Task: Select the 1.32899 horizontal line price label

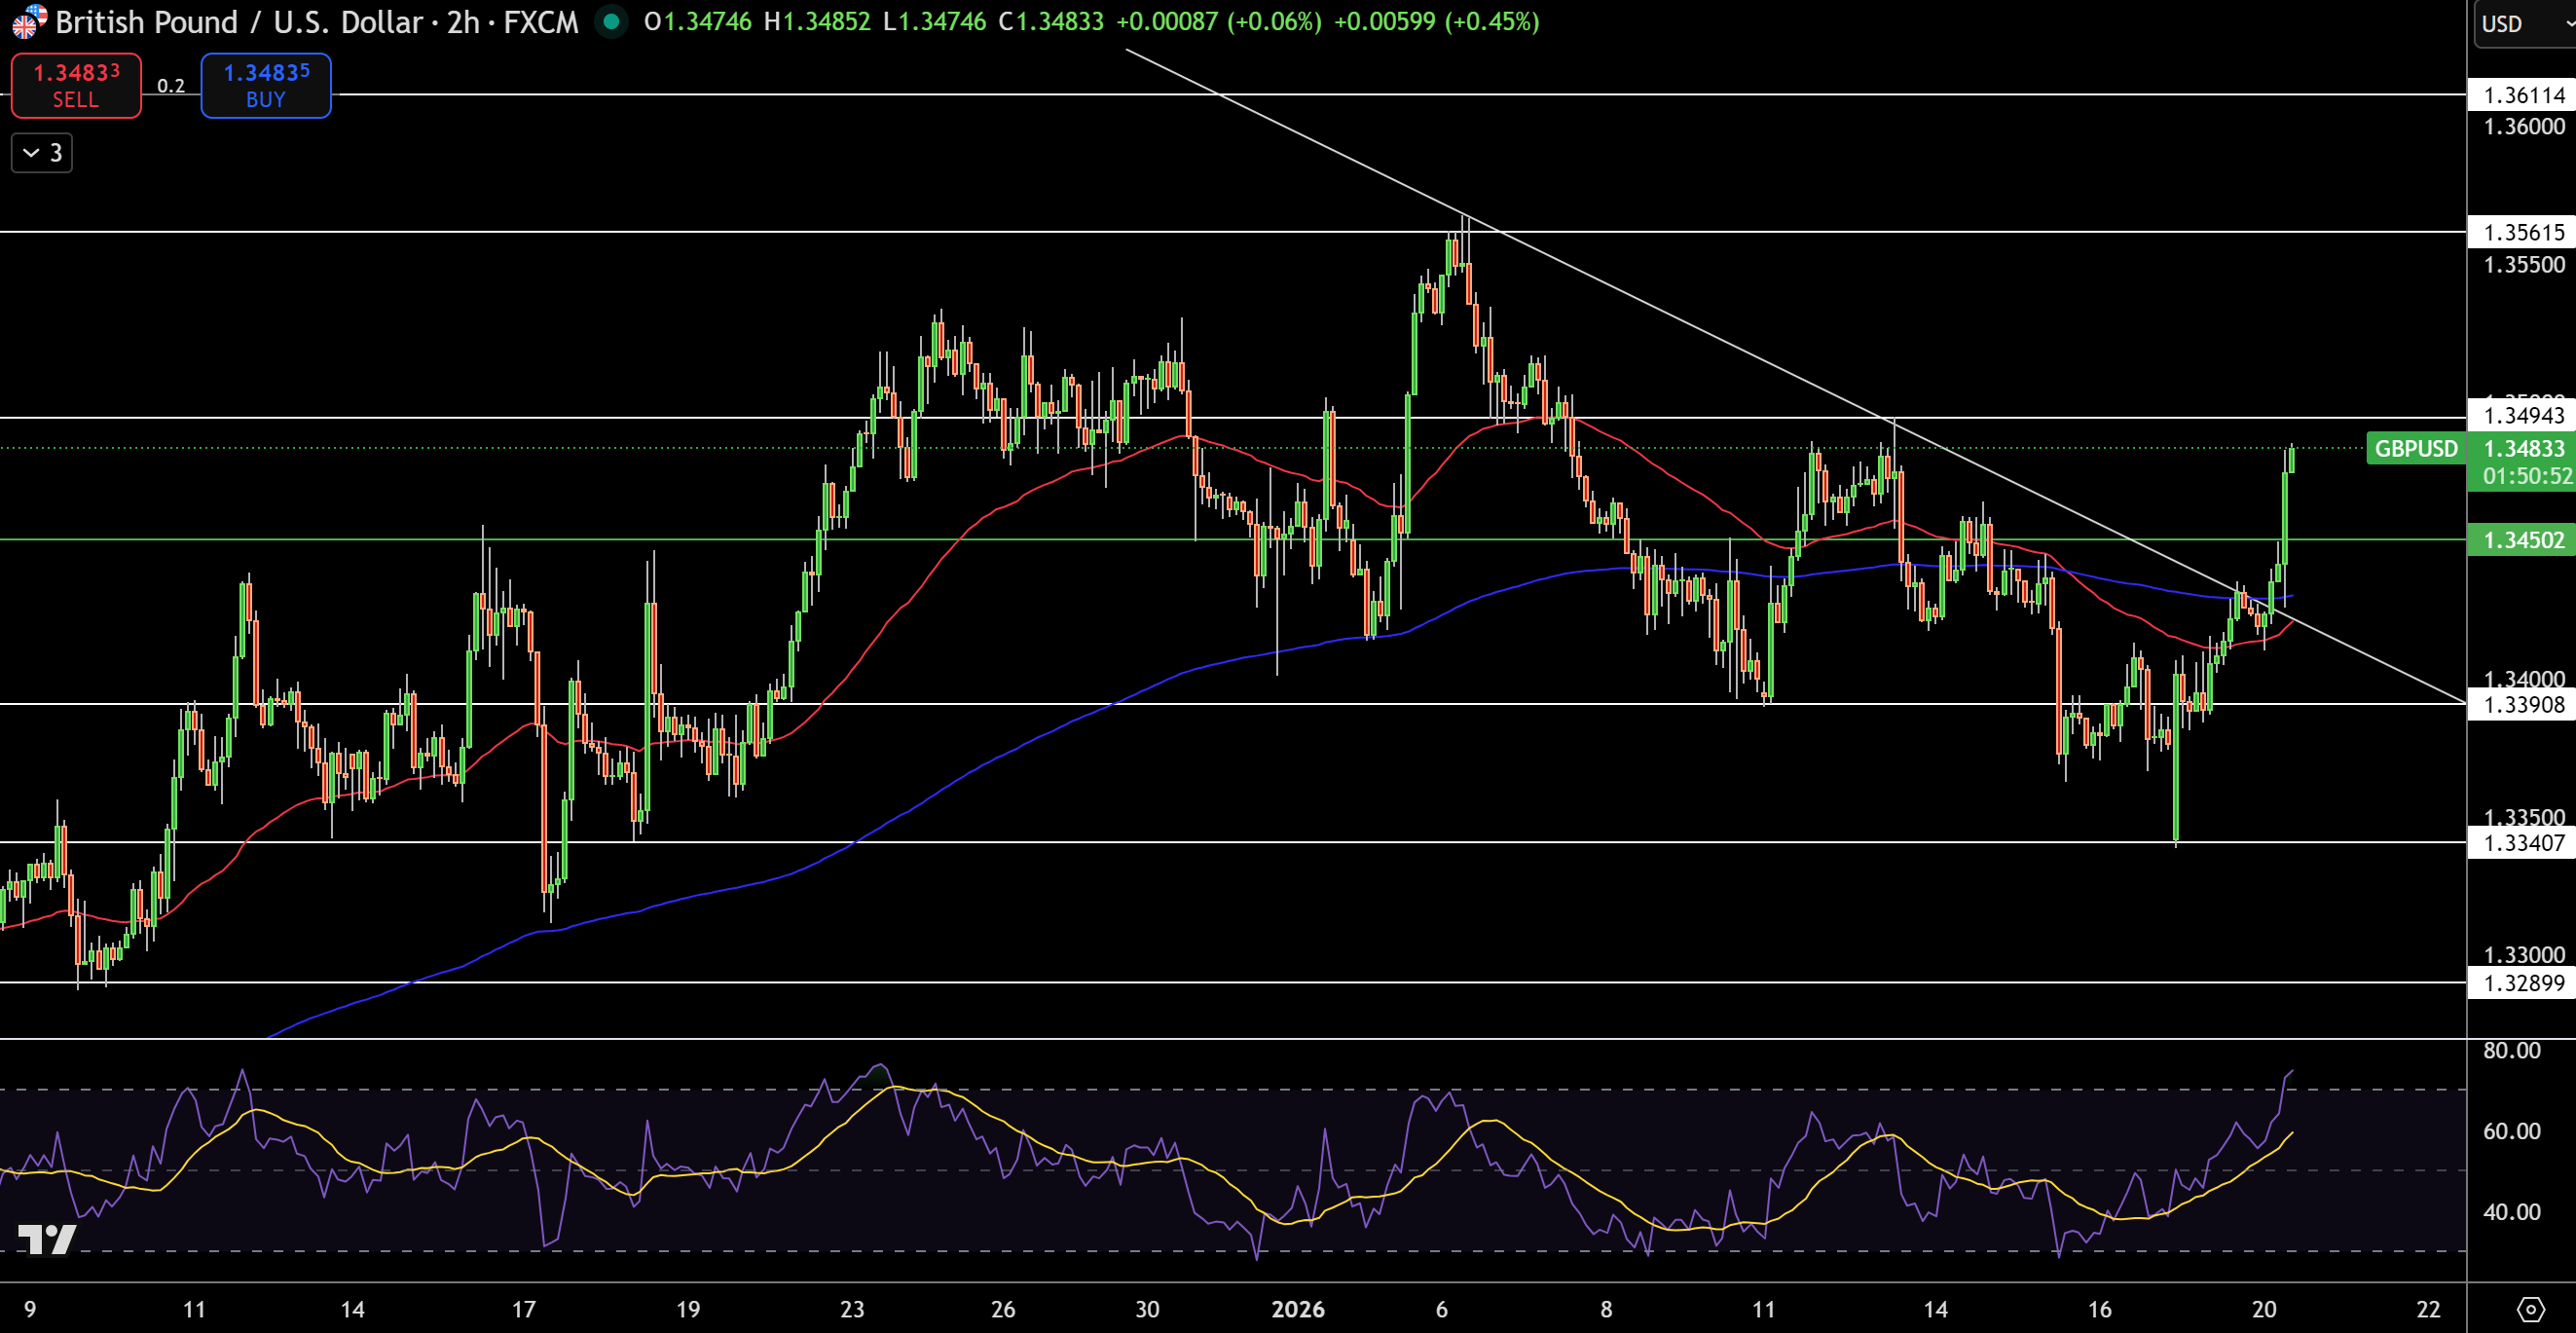Action: point(2524,982)
